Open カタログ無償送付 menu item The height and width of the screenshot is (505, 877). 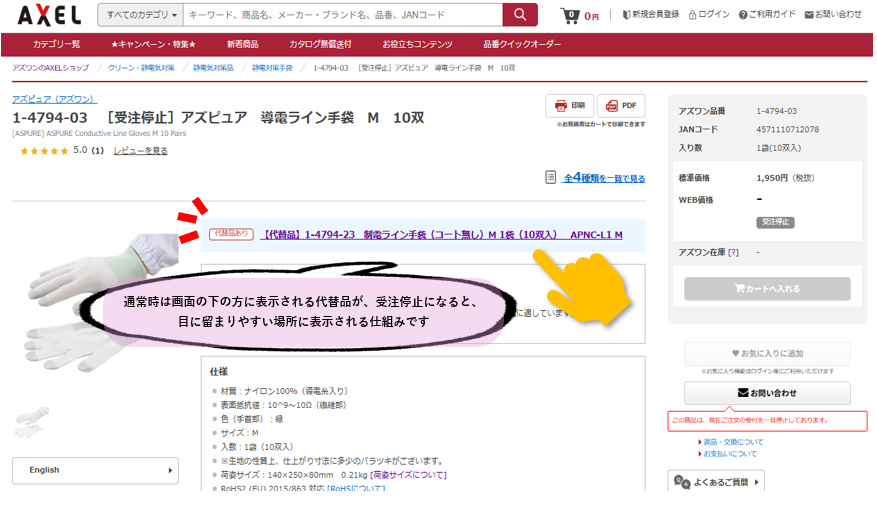320,44
